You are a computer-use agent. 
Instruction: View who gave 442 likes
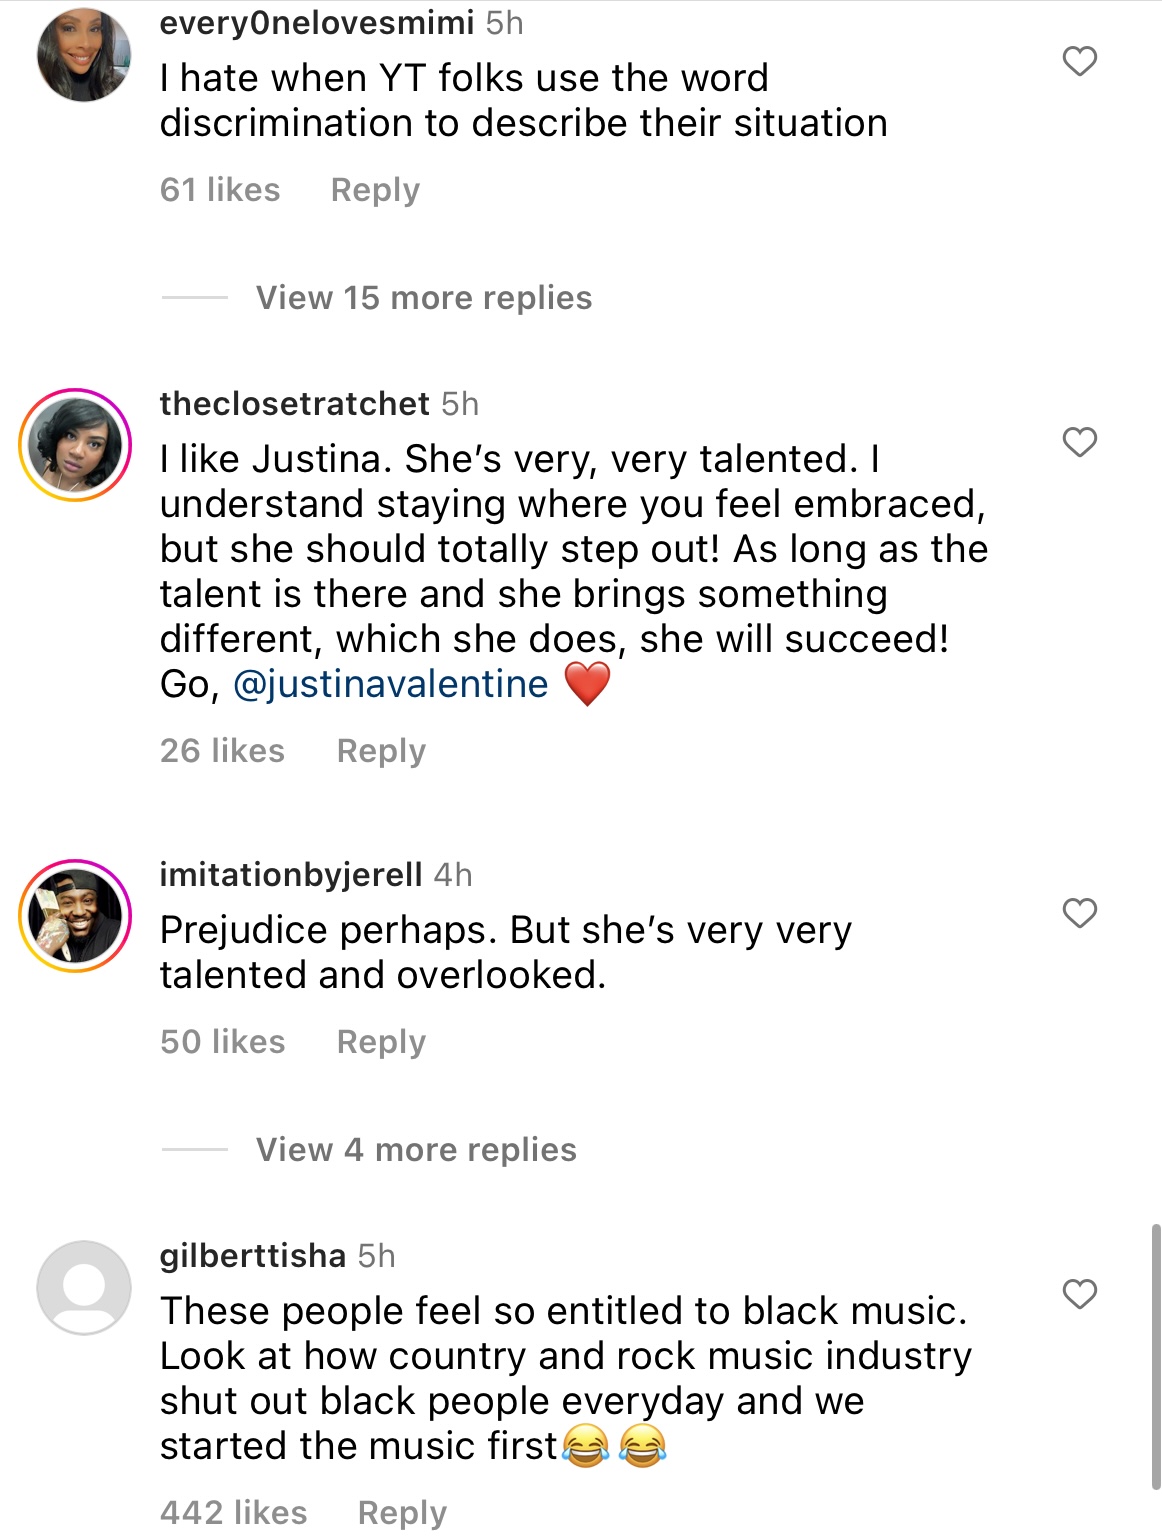click(234, 1513)
